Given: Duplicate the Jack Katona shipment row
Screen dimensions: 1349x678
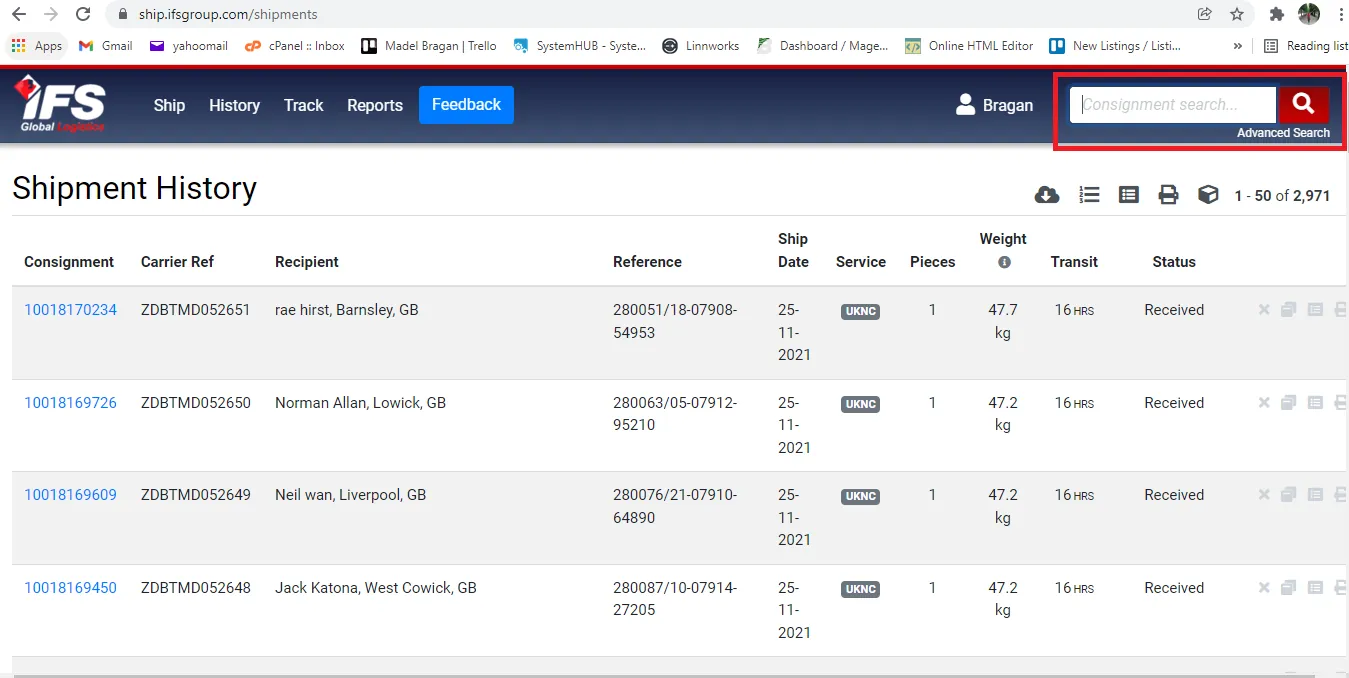Looking at the screenshot, I should 1288,588.
